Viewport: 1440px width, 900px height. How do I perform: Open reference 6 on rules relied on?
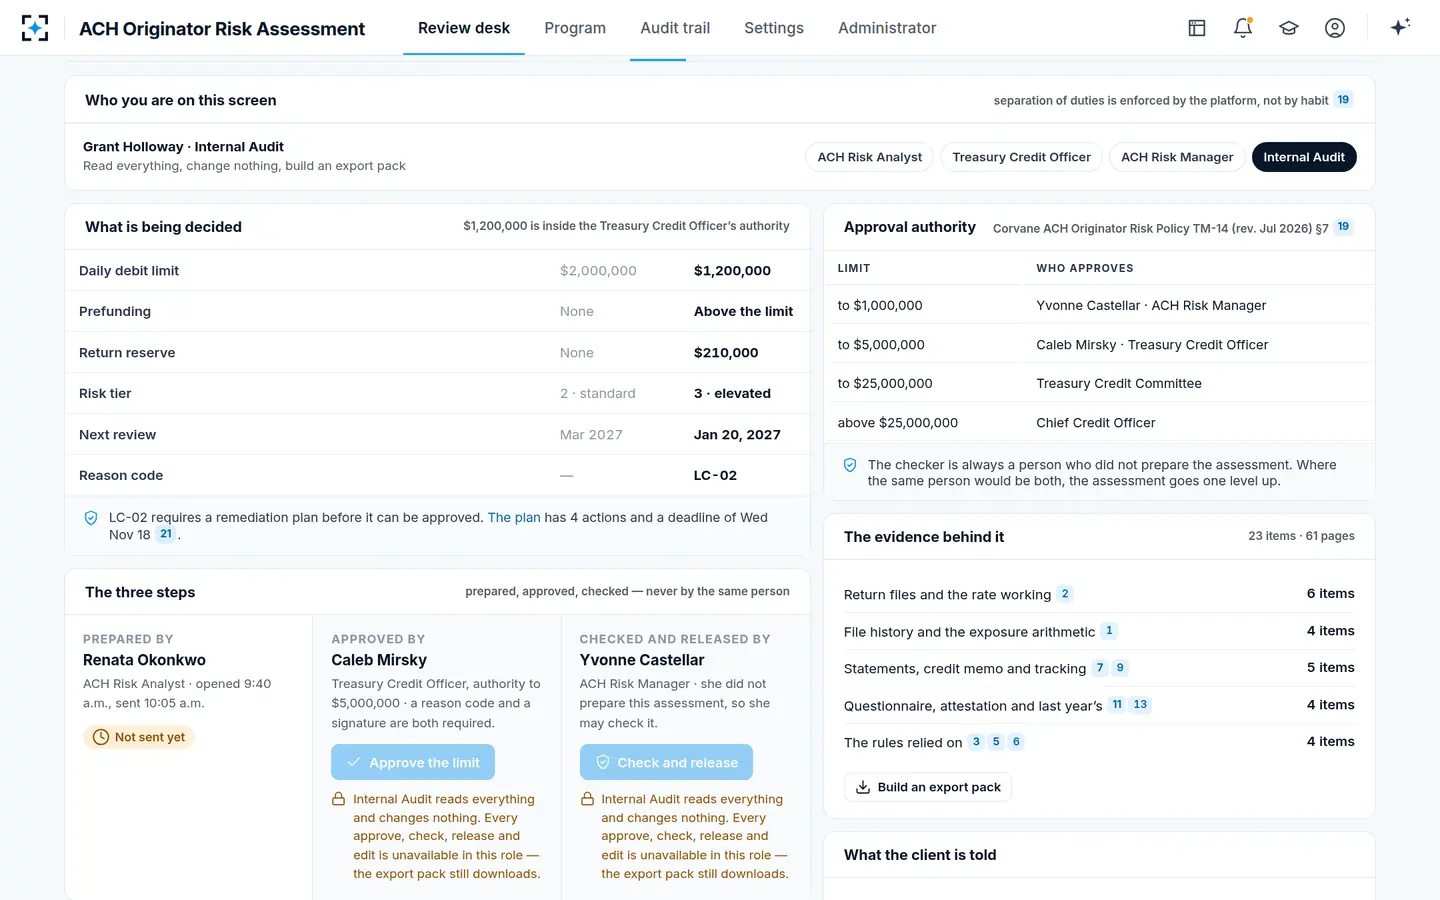(x=1016, y=742)
